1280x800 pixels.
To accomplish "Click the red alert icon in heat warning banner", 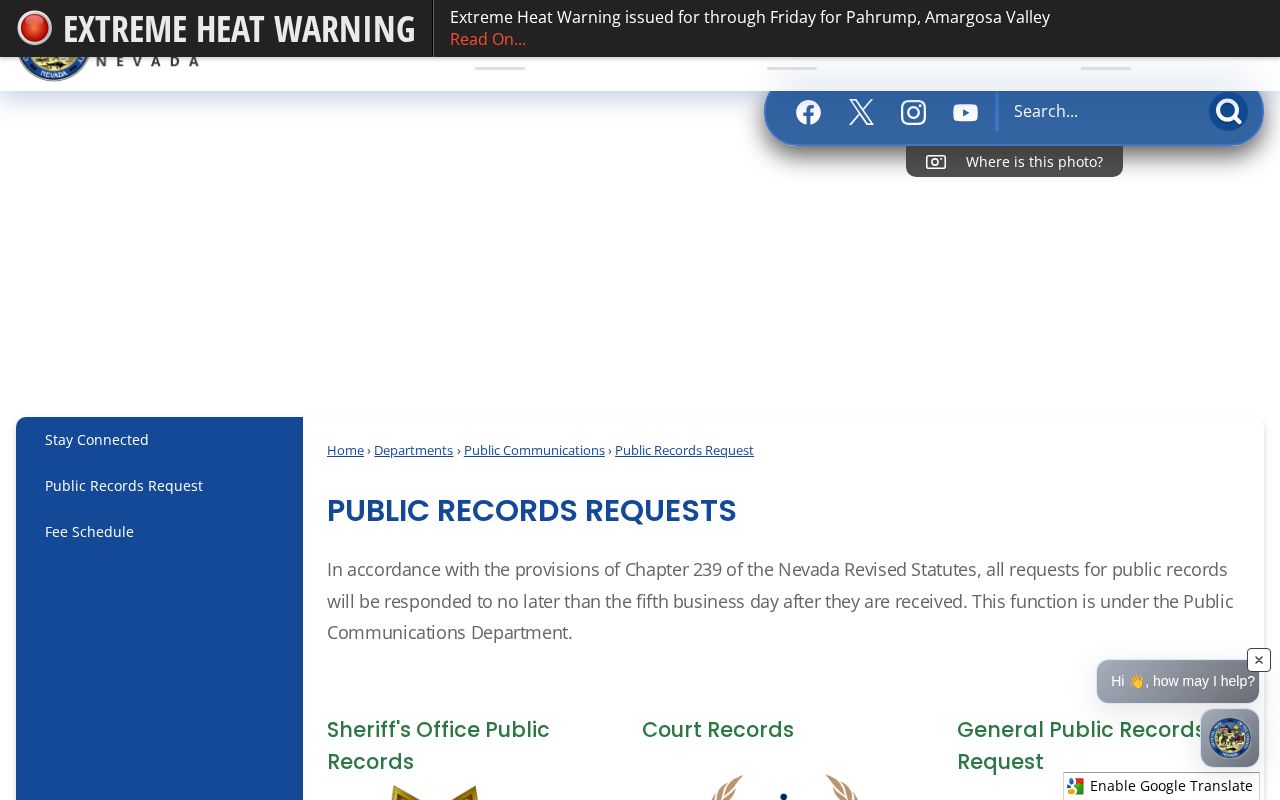I will click(x=34, y=28).
